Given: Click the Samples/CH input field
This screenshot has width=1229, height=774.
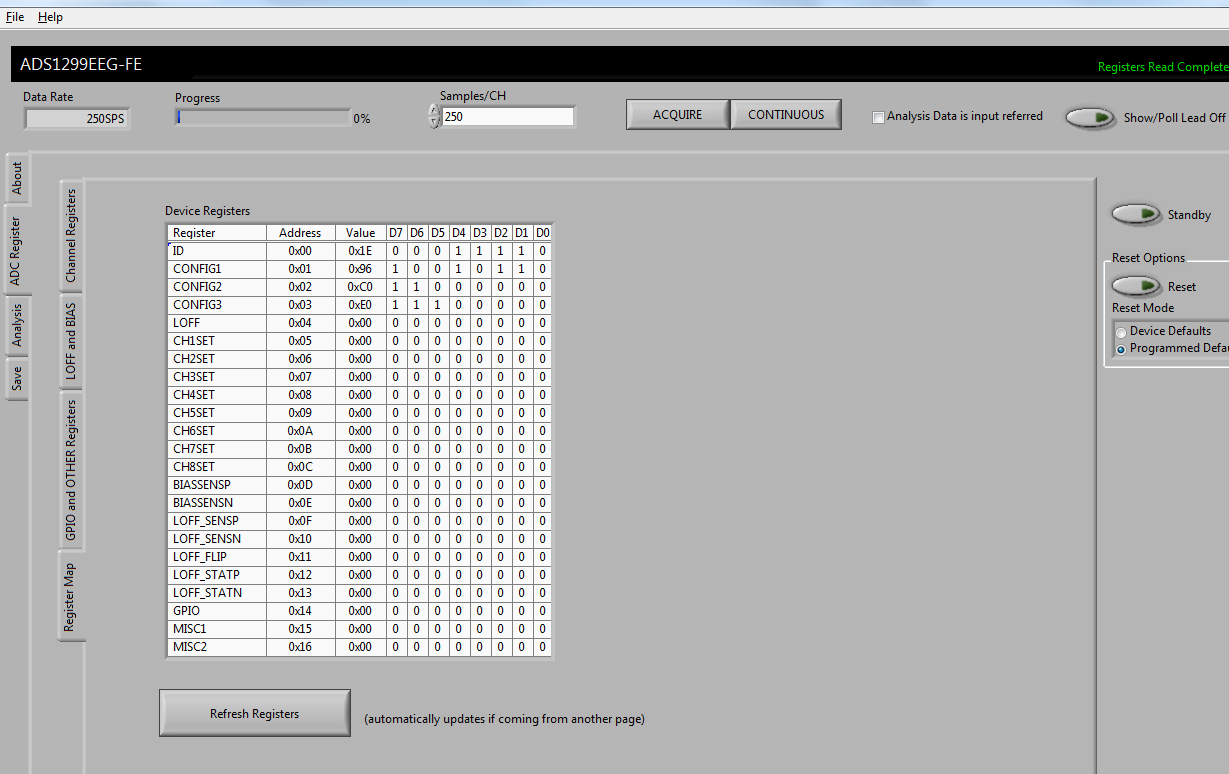Looking at the screenshot, I should click(x=508, y=117).
